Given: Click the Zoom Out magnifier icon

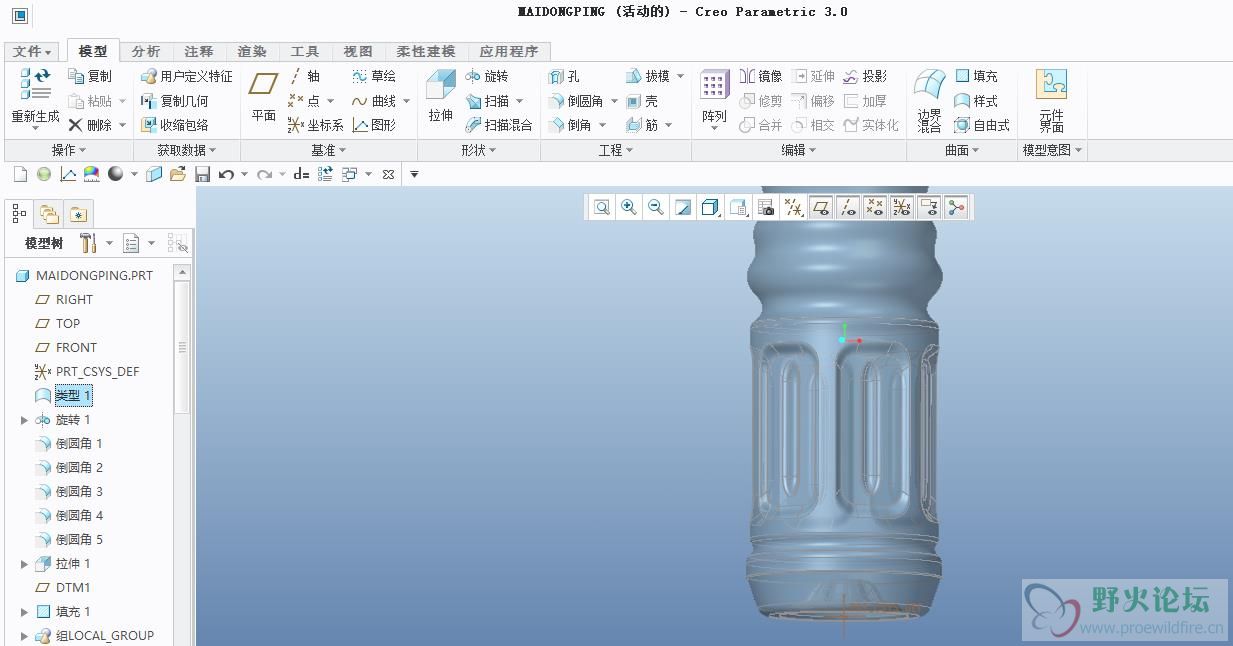Looking at the screenshot, I should [x=656, y=207].
